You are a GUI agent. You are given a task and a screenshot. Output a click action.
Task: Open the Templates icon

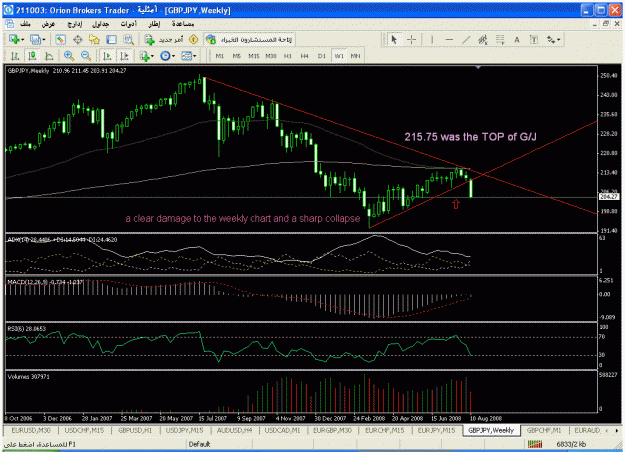186,56
